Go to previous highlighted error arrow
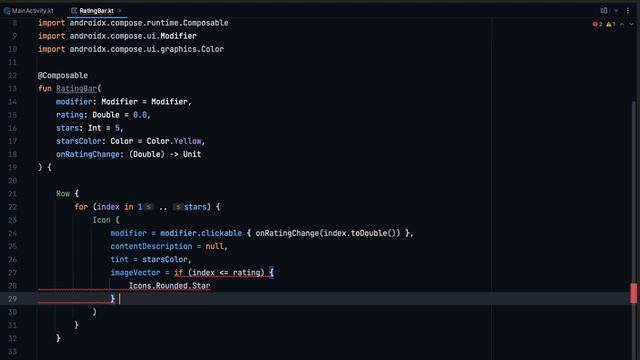The image size is (640, 360). [622, 24]
